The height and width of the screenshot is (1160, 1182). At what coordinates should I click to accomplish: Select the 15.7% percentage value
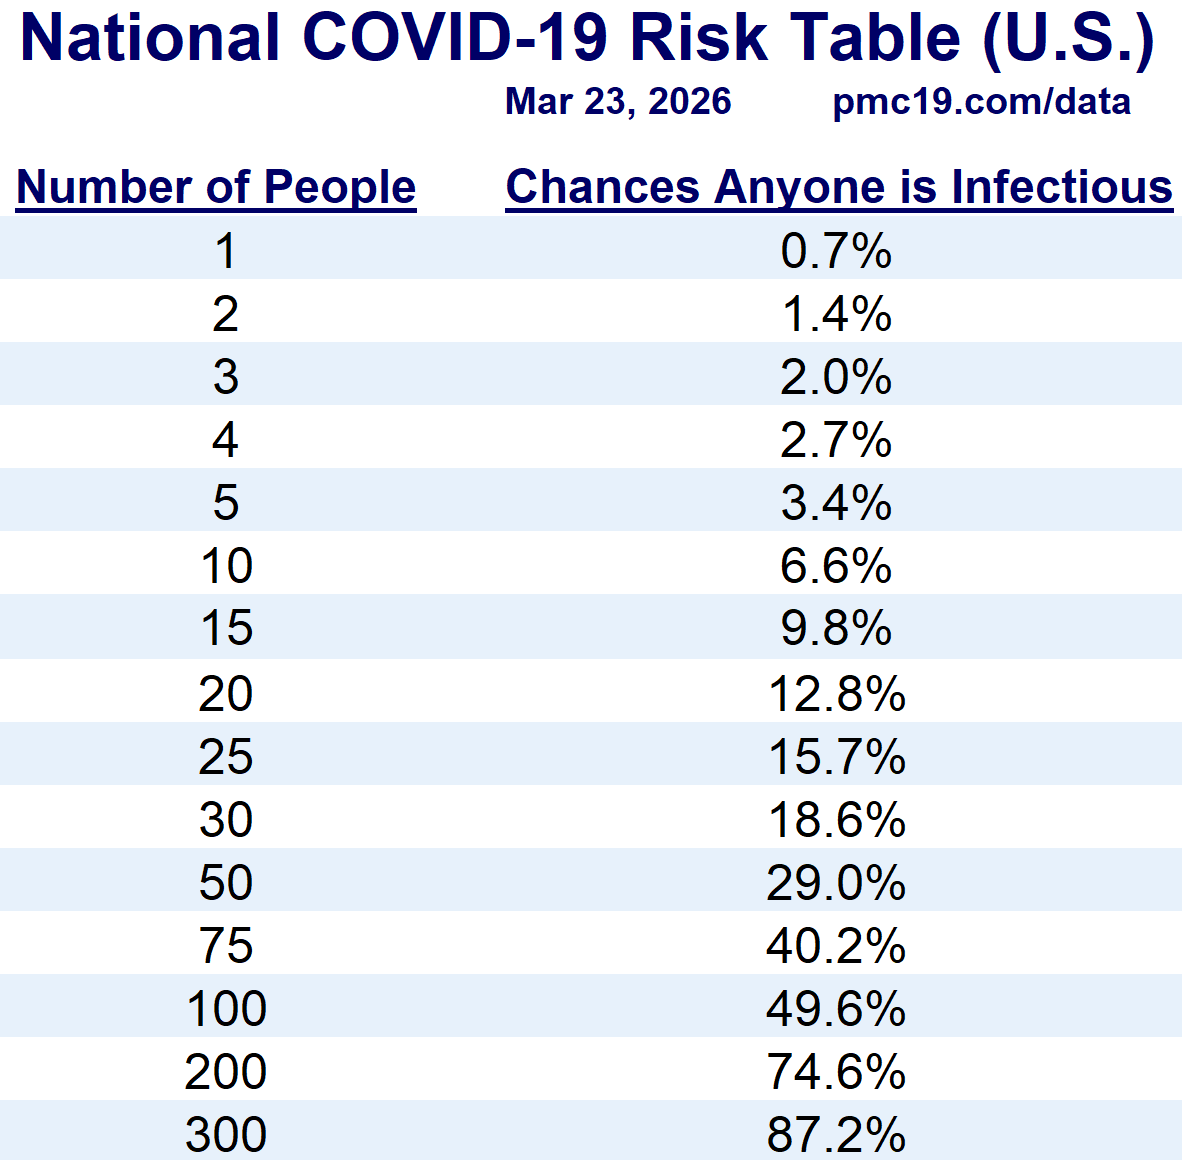[836, 756]
